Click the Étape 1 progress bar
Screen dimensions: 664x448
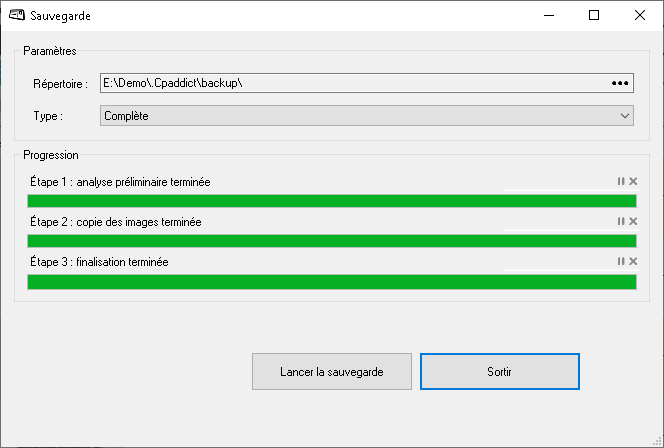(x=331, y=201)
